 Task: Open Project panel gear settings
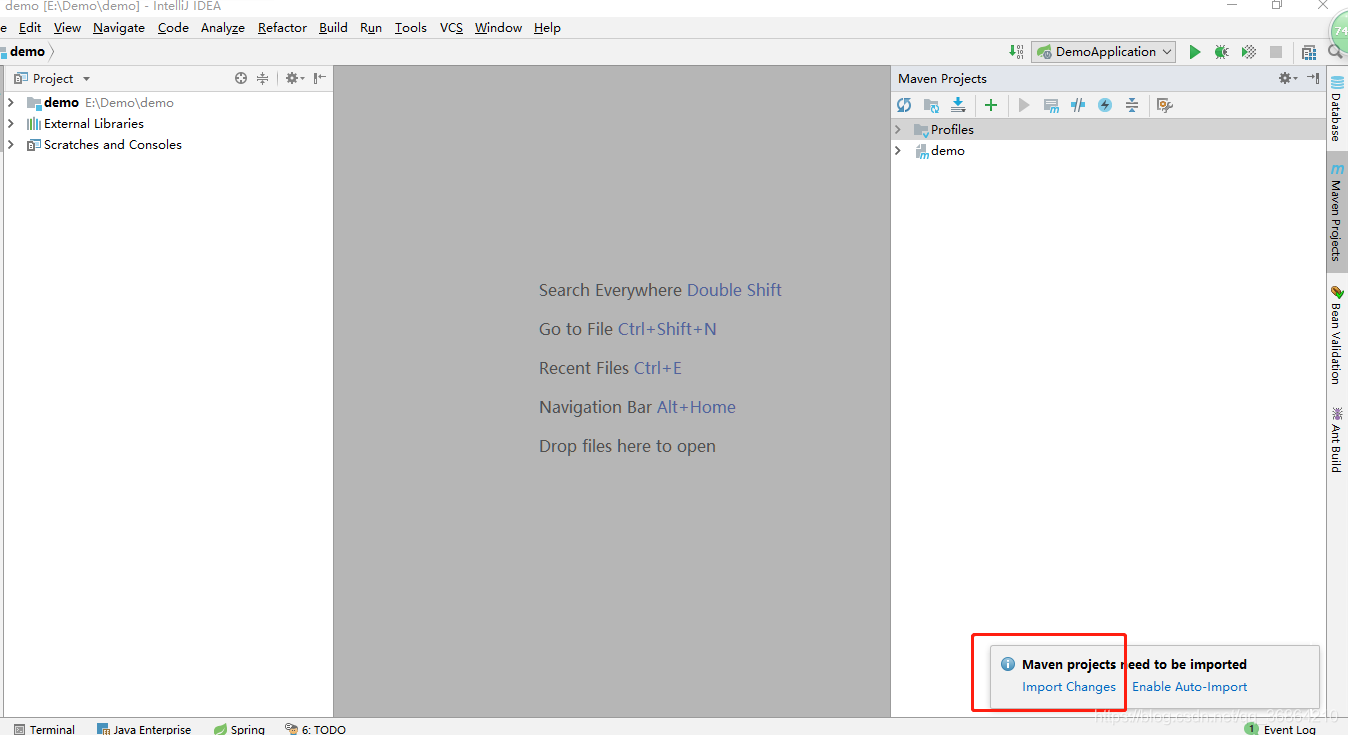tap(294, 78)
